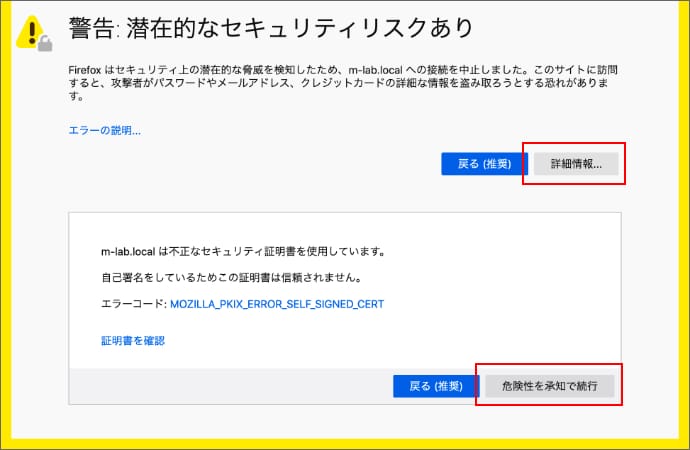The width and height of the screenshot is (690, 450).
Task: Click the gray footer bar of the details panel
Action: tap(230, 386)
